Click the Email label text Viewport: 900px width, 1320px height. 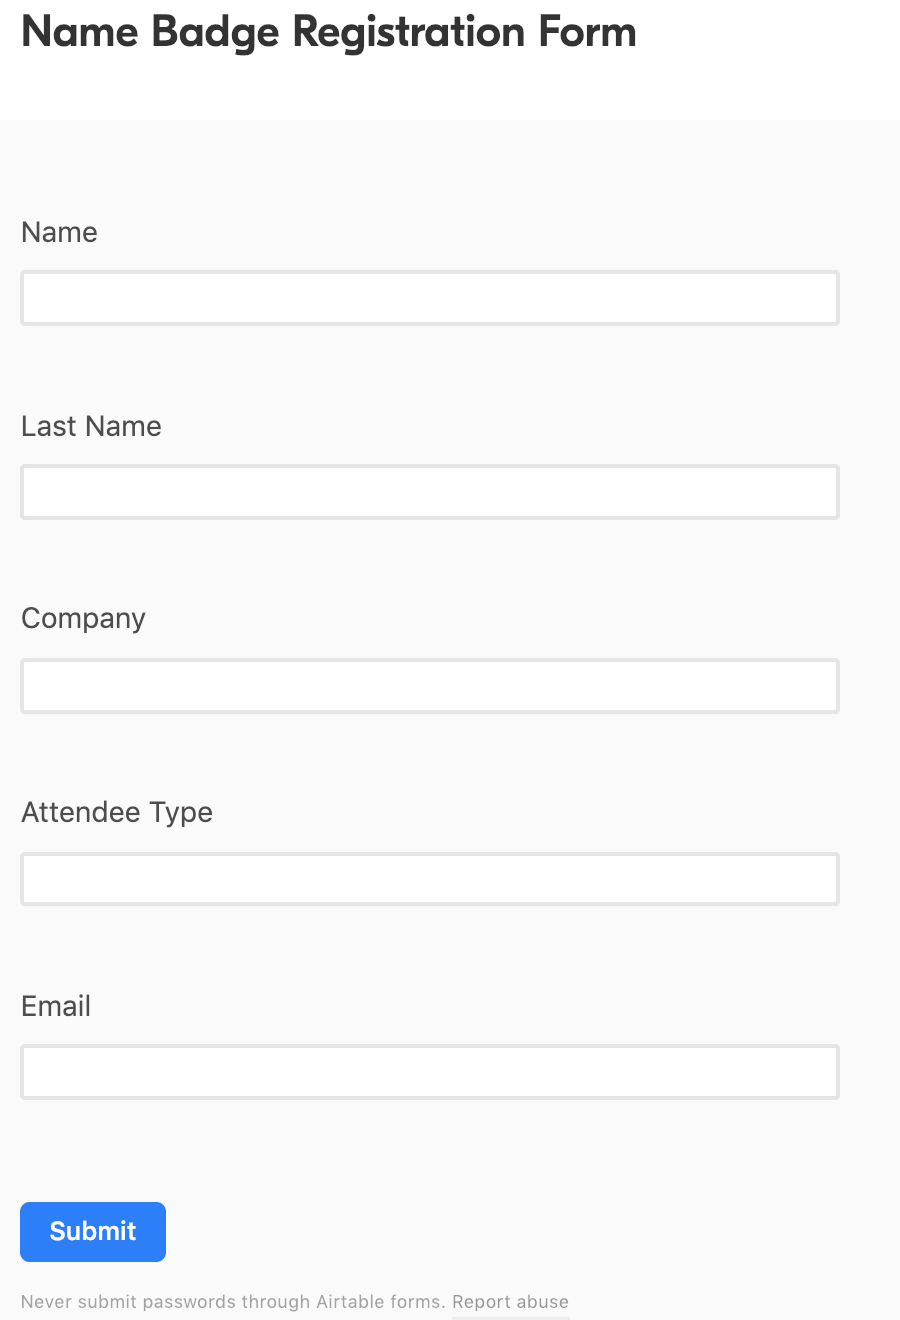(x=55, y=1006)
